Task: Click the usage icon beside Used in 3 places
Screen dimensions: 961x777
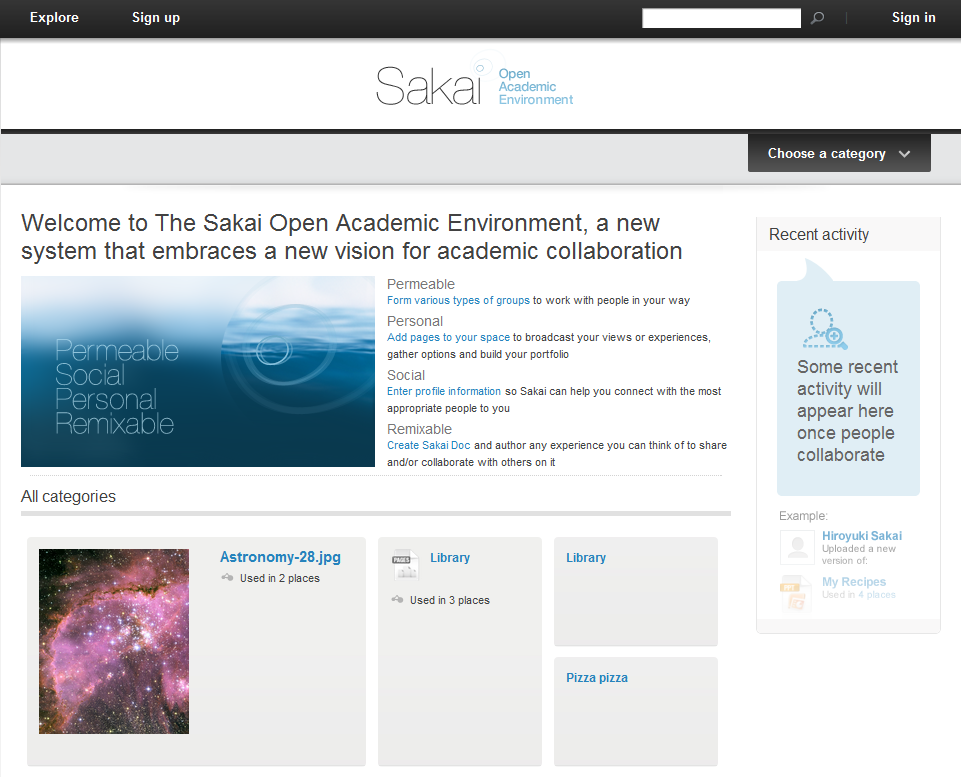Action: click(x=398, y=600)
